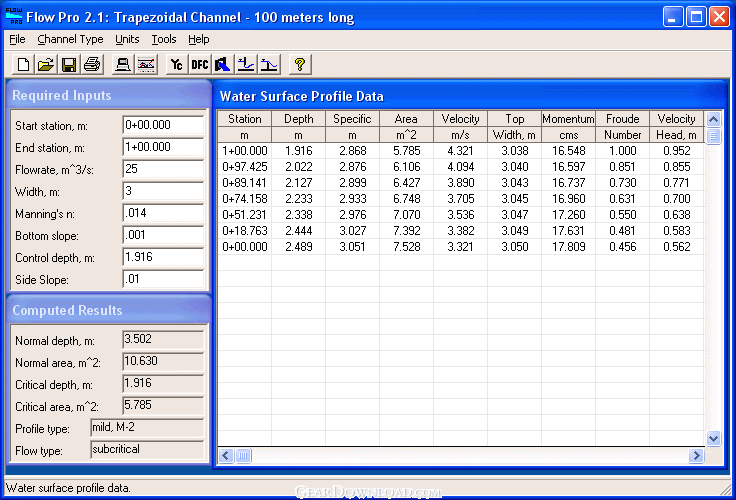Click the Bottom slope input field

pos(163,235)
